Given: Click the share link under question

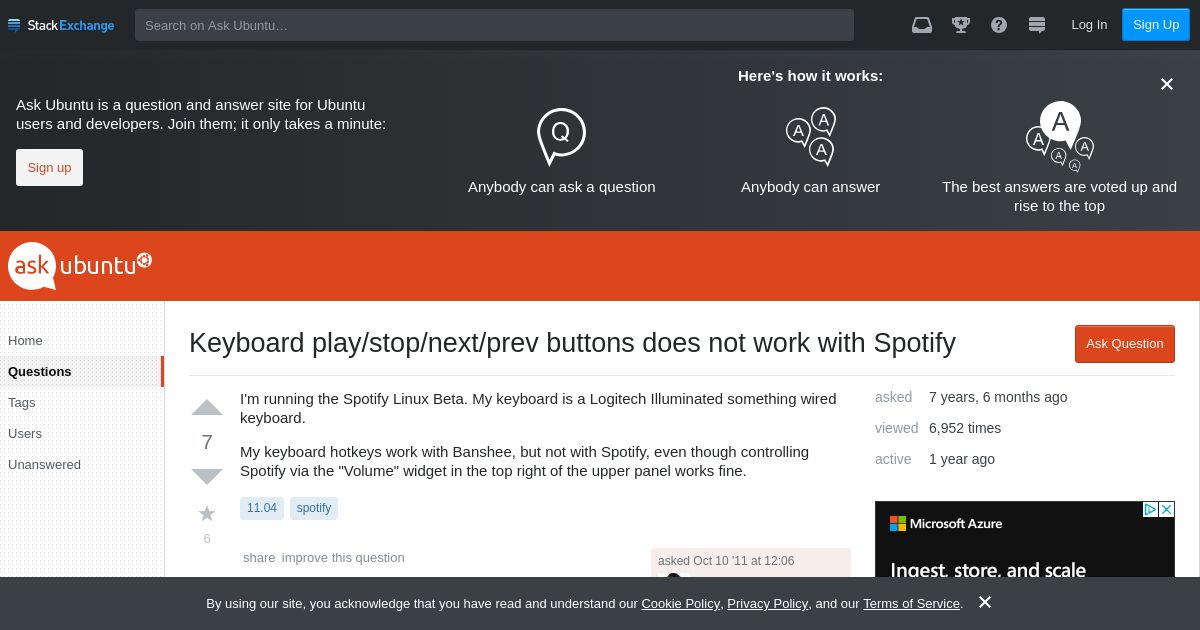Looking at the screenshot, I should click(x=259, y=557).
